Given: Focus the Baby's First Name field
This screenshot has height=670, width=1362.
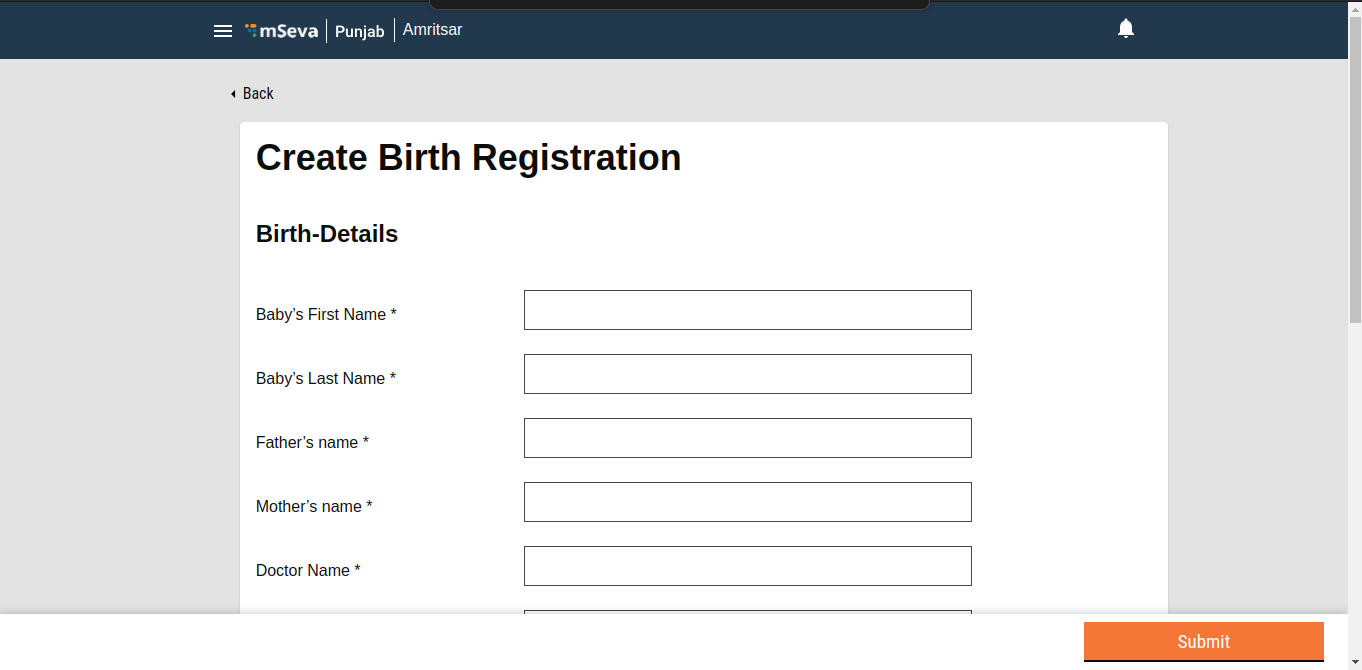Looking at the screenshot, I should (x=747, y=310).
